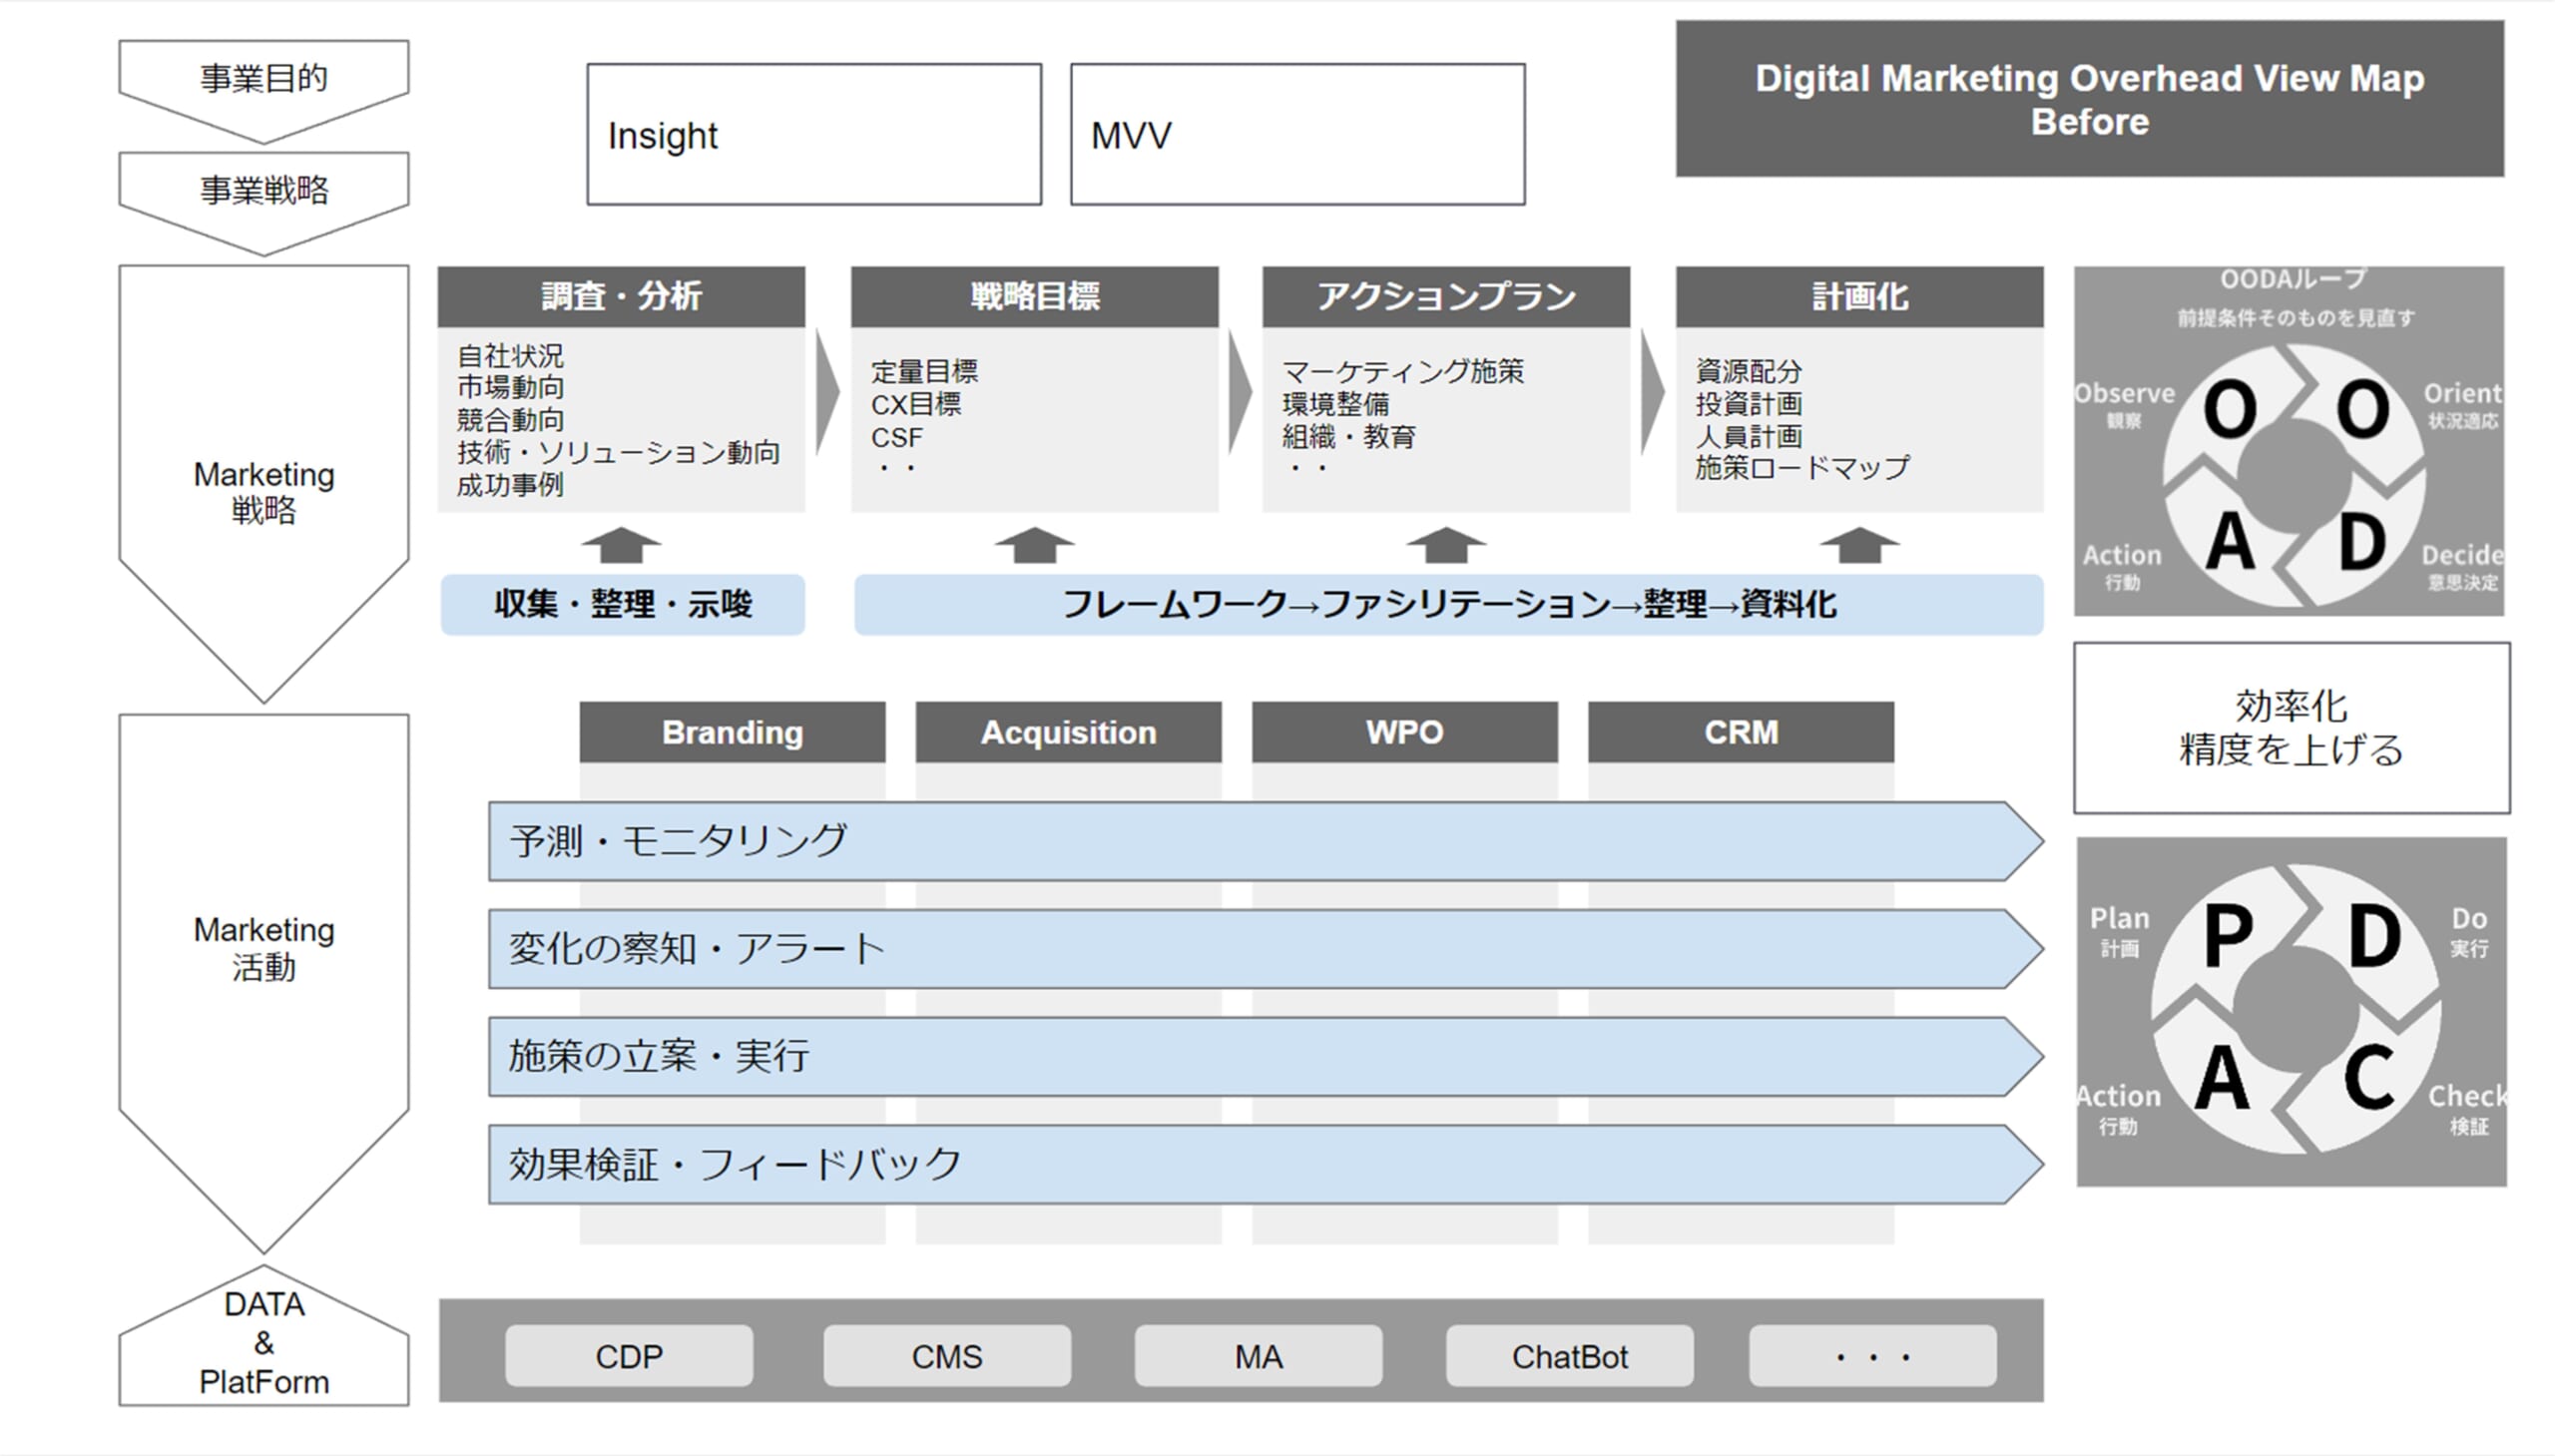The image size is (2555, 1456).
Task: Select the CRM column header
Action: coord(1740,732)
